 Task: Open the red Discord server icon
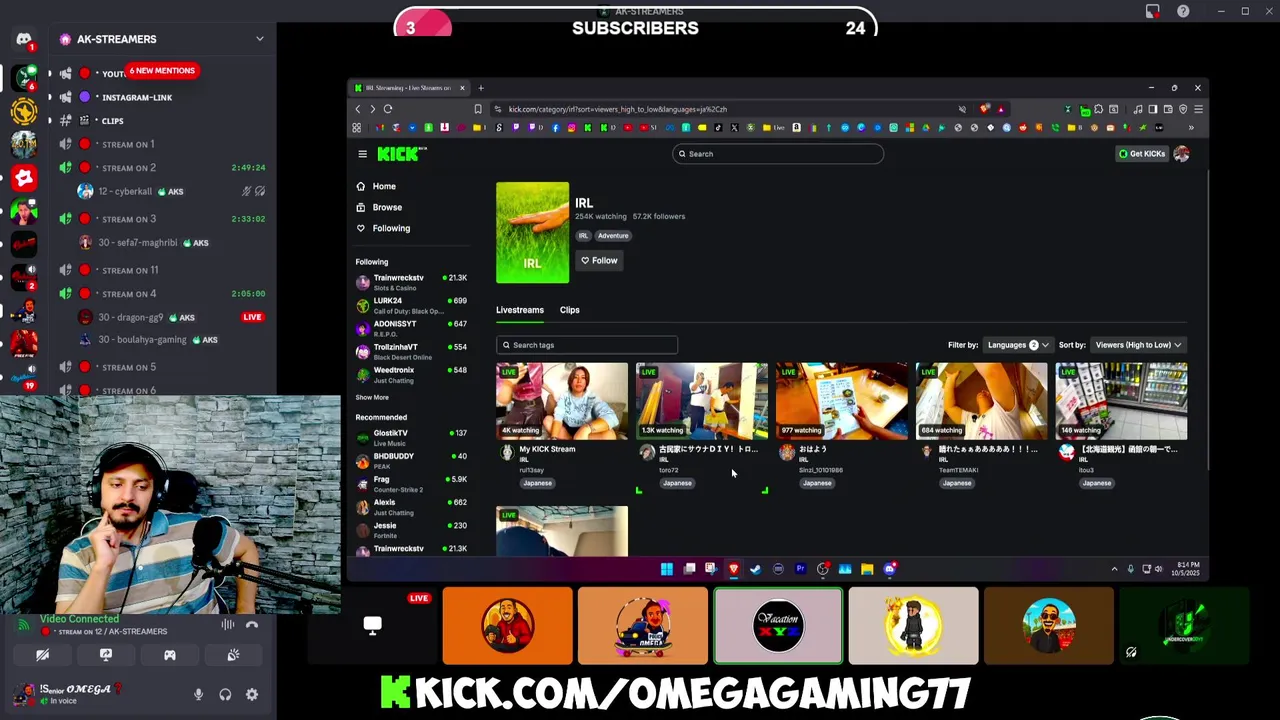pos(24,178)
